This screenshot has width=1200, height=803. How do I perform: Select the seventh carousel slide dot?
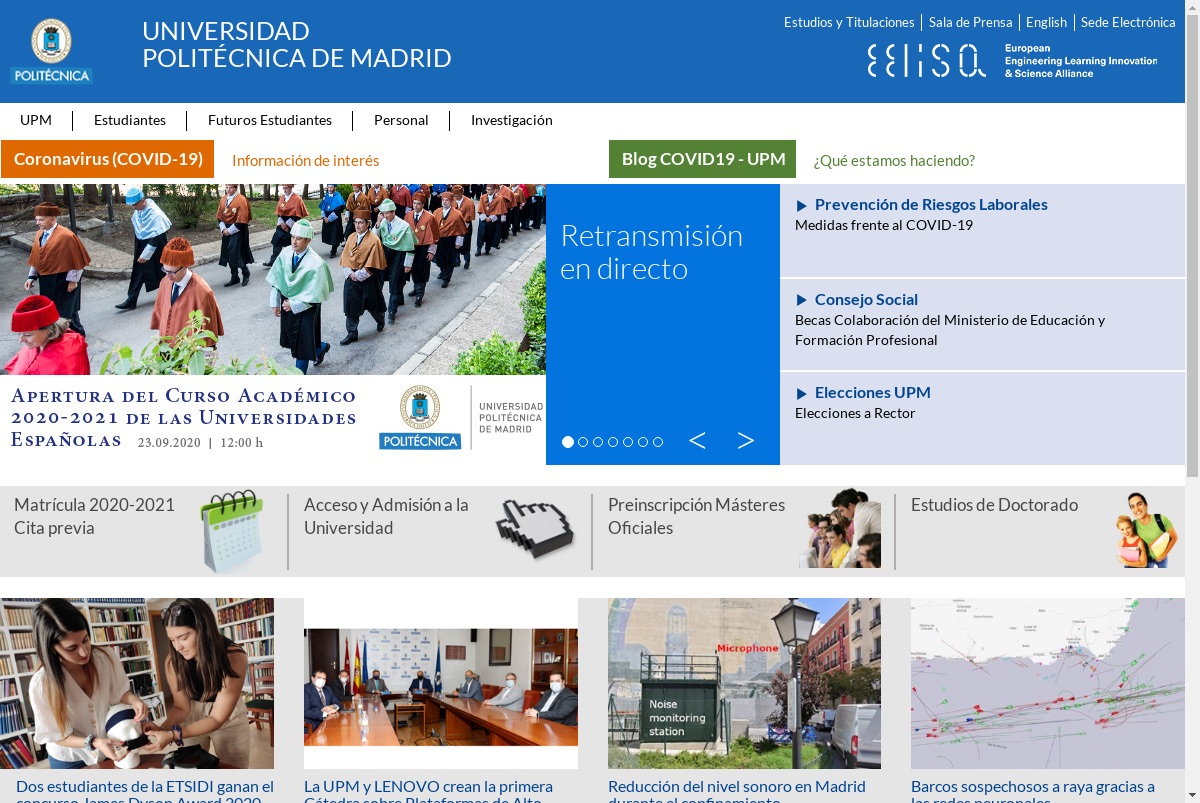coord(658,442)
